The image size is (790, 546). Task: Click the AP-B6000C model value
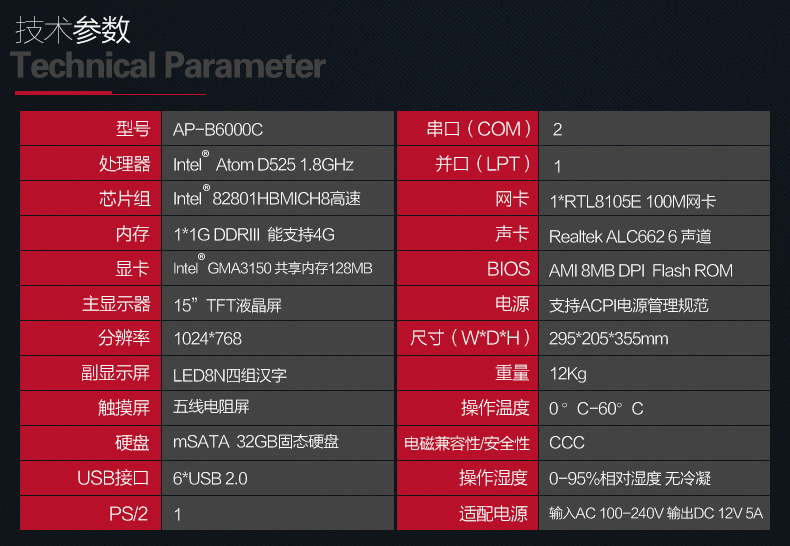click(218, 130)
